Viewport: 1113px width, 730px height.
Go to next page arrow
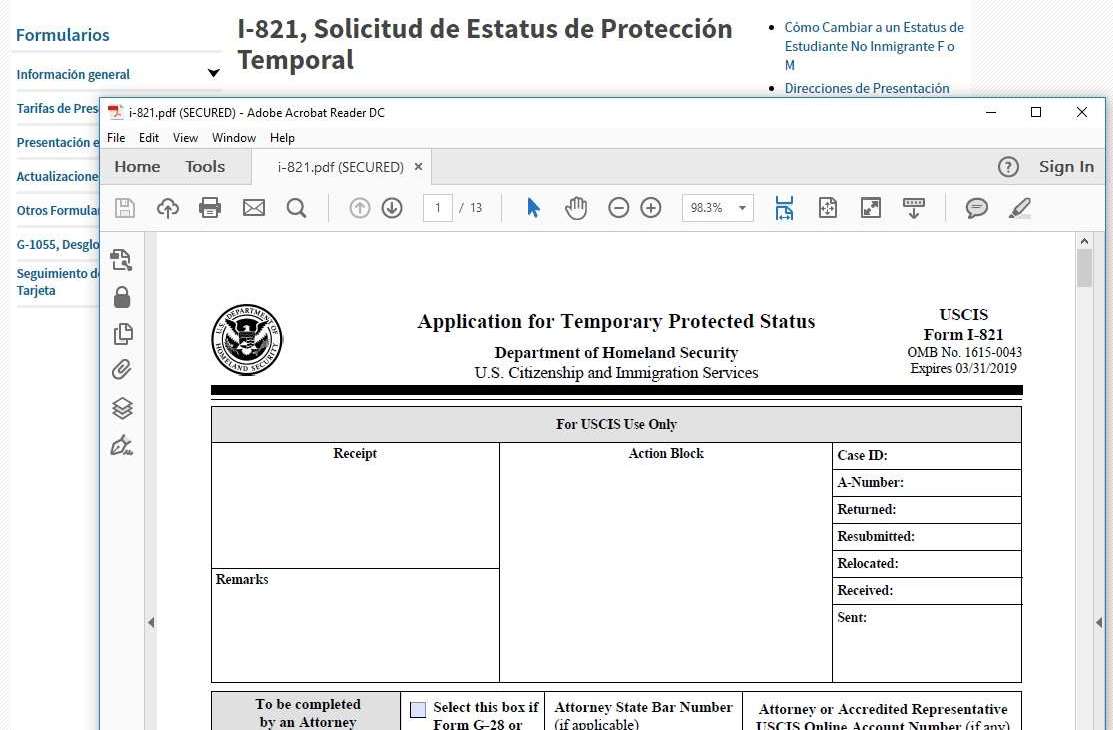pos(392,208)
